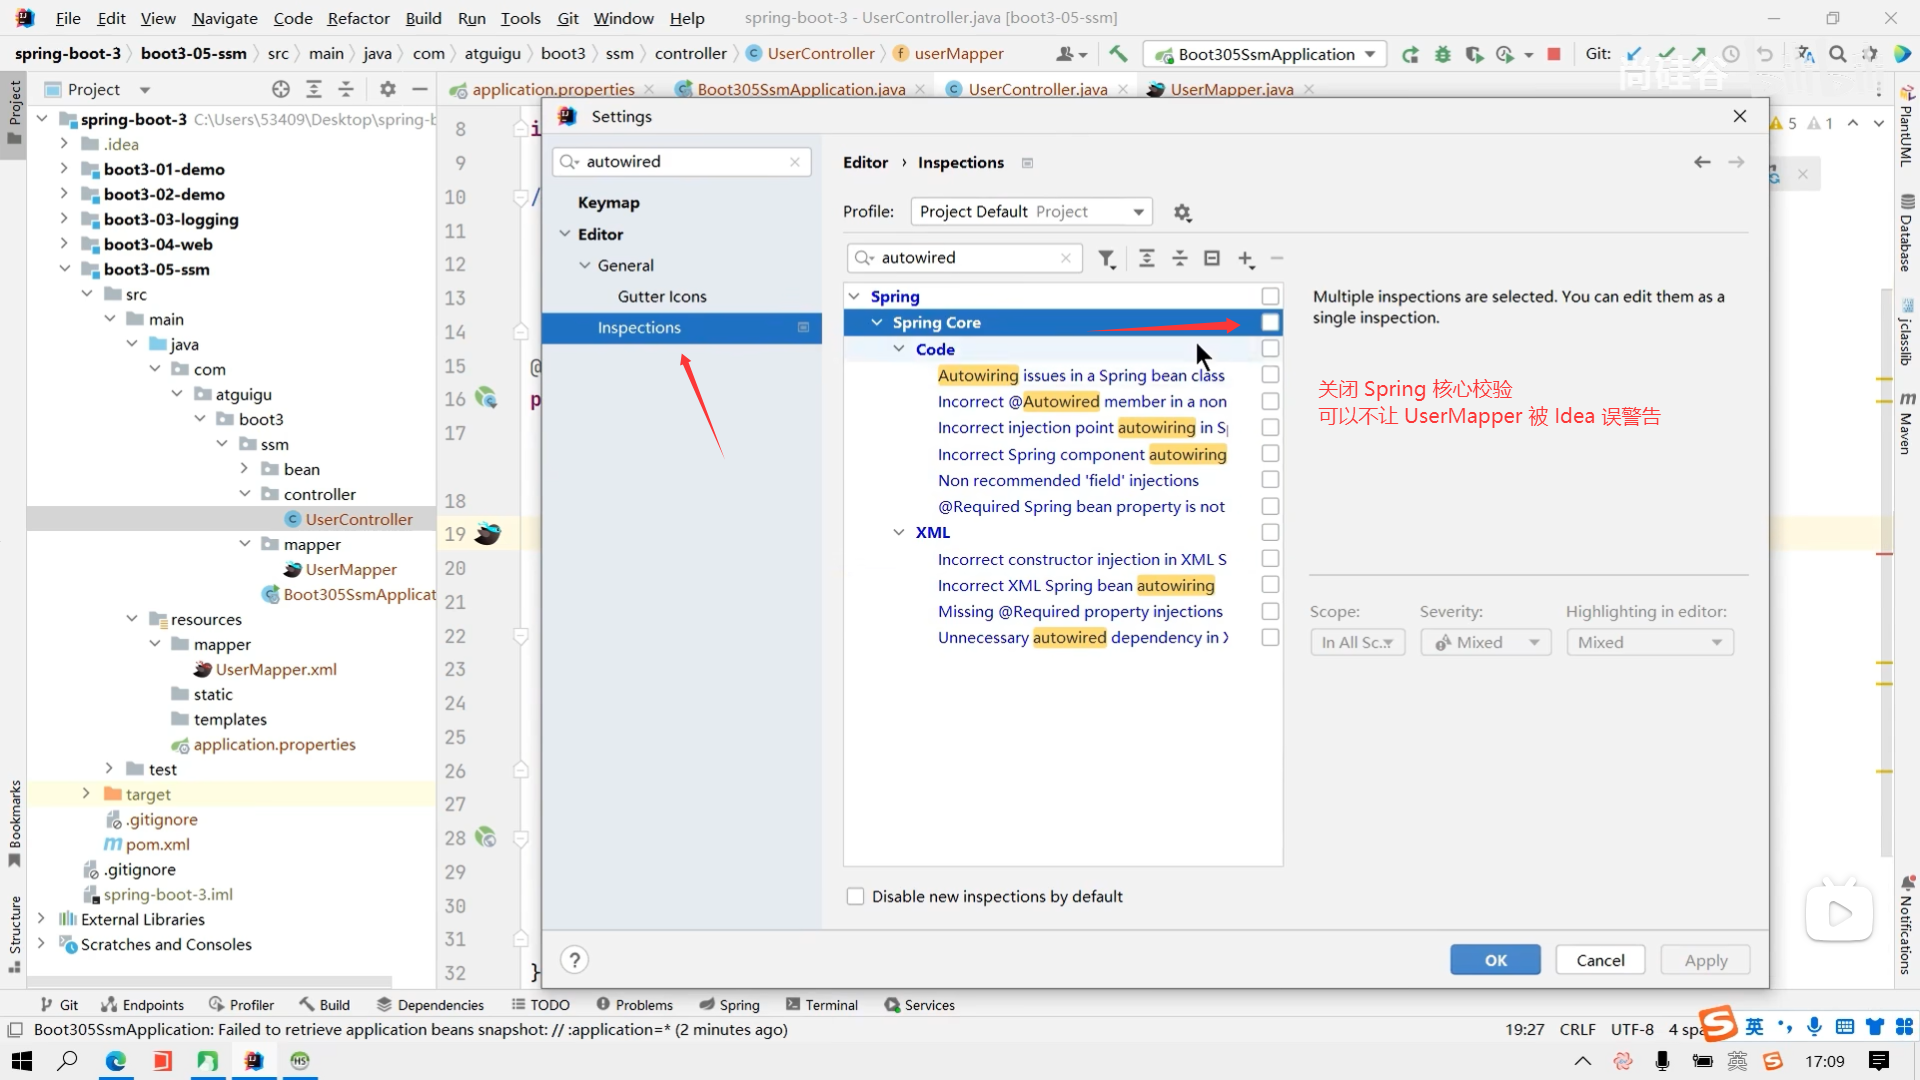
Task: Switch to the UserMapper.java editor tab
Action: tap(1231, 89)
